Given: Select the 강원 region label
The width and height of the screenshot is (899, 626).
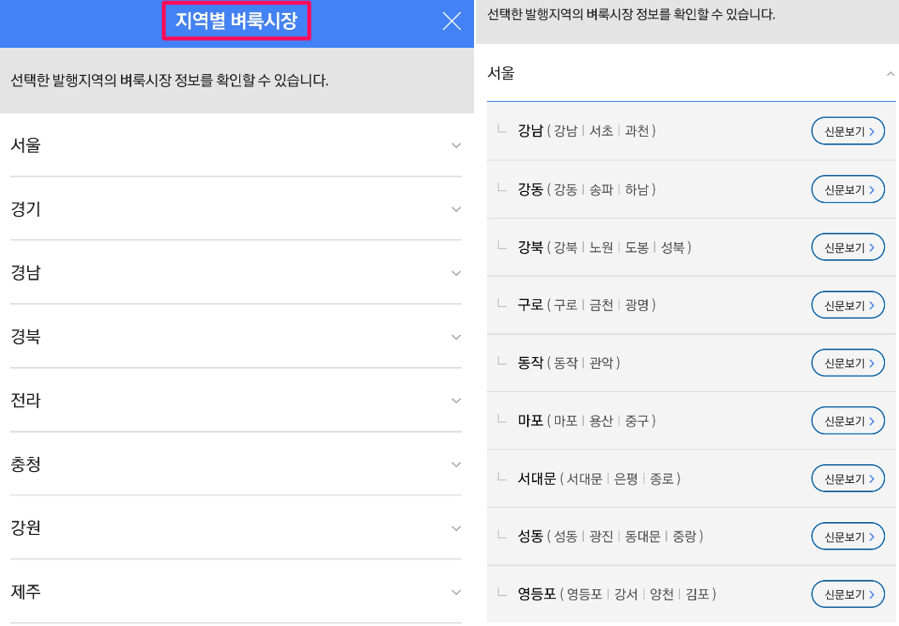Looking at the screenshot, I should [28, 528].
